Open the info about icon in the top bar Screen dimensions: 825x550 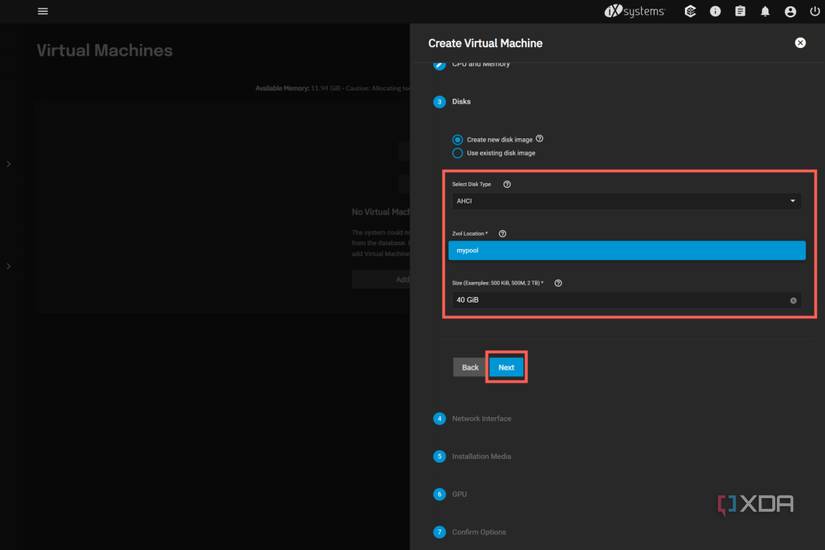715,11
